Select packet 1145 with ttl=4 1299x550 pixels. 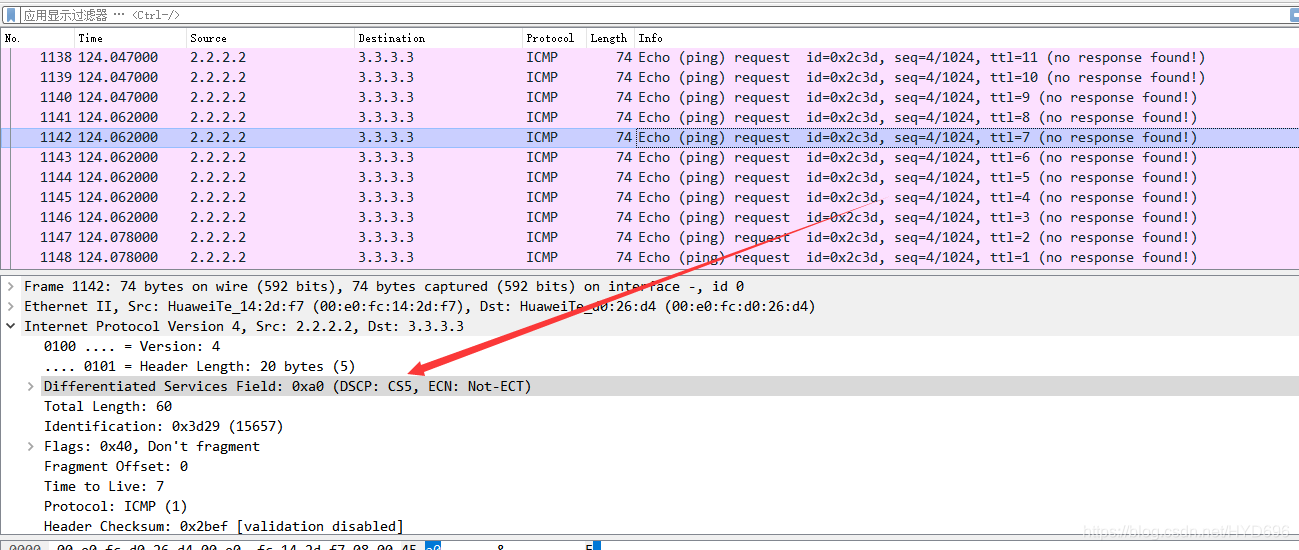click(650, 198)
